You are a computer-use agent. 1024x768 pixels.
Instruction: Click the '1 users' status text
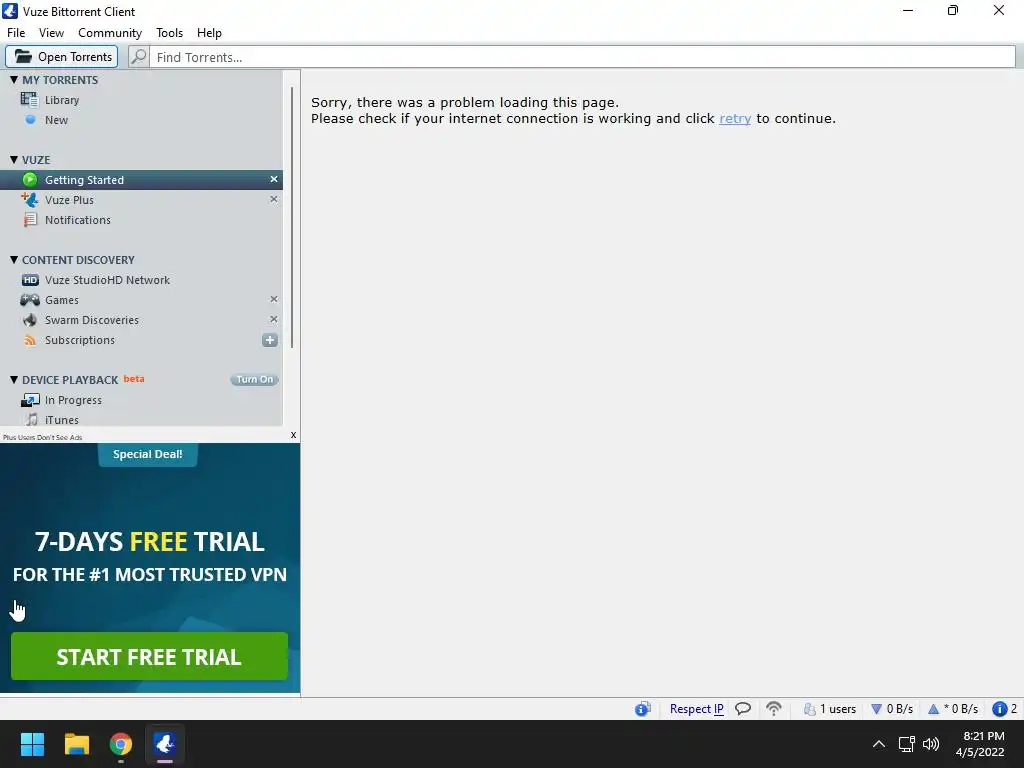click(x=838, y=709)
